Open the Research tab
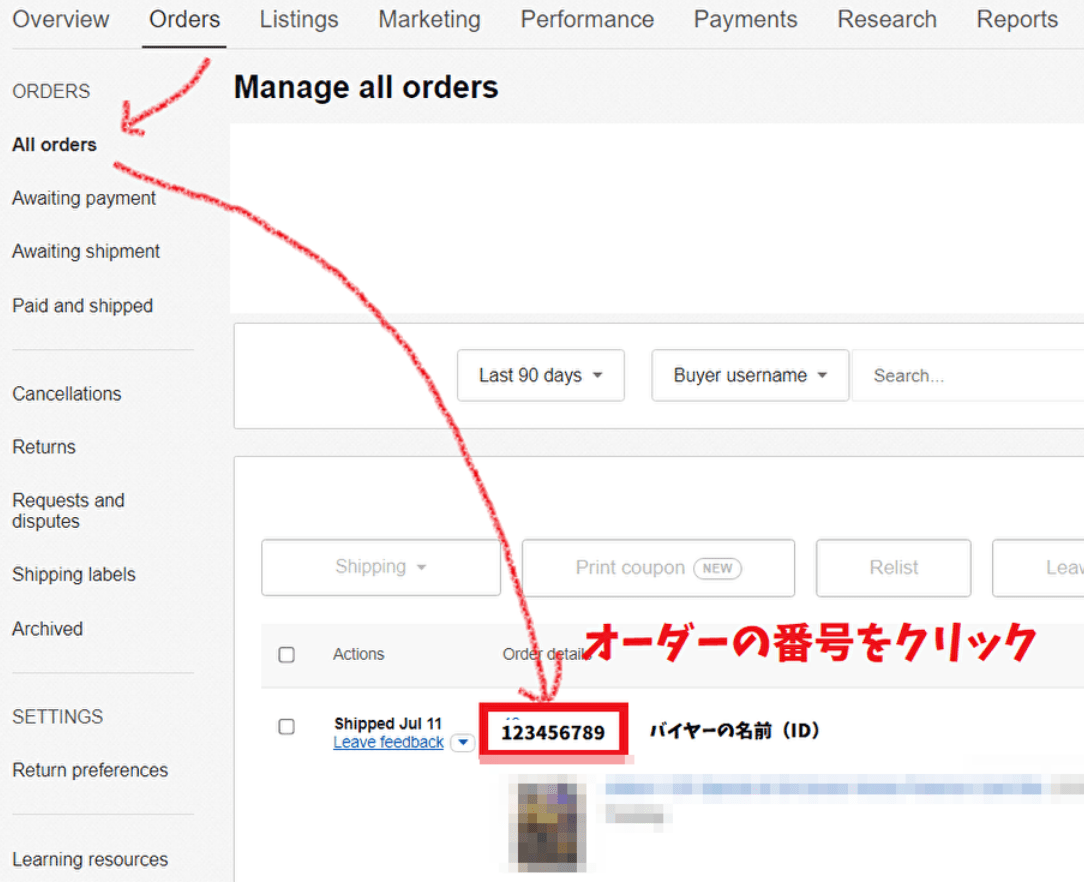 pos(887,19)
